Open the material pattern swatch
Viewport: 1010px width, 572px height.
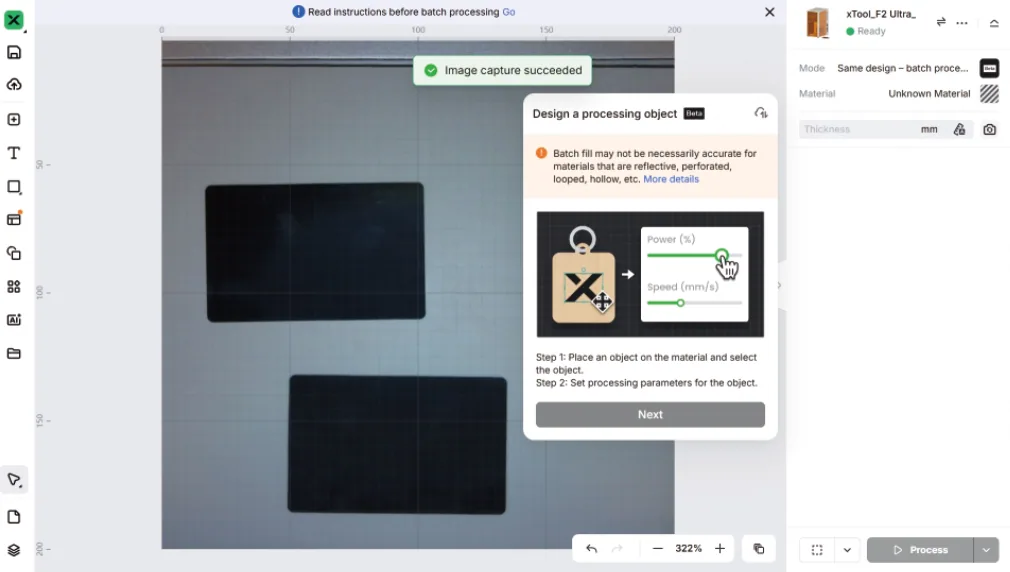click(989, 94)
